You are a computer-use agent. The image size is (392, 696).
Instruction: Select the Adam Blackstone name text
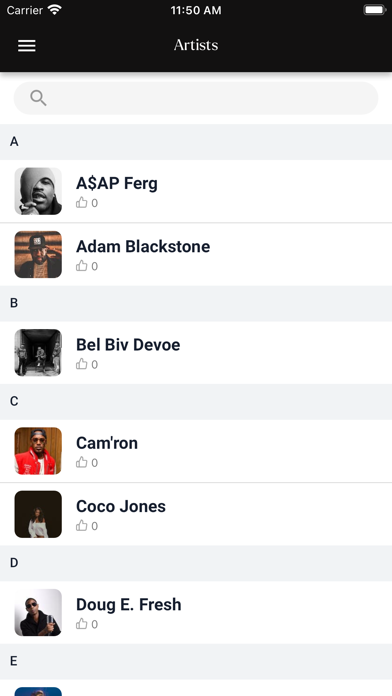point(143,246)
